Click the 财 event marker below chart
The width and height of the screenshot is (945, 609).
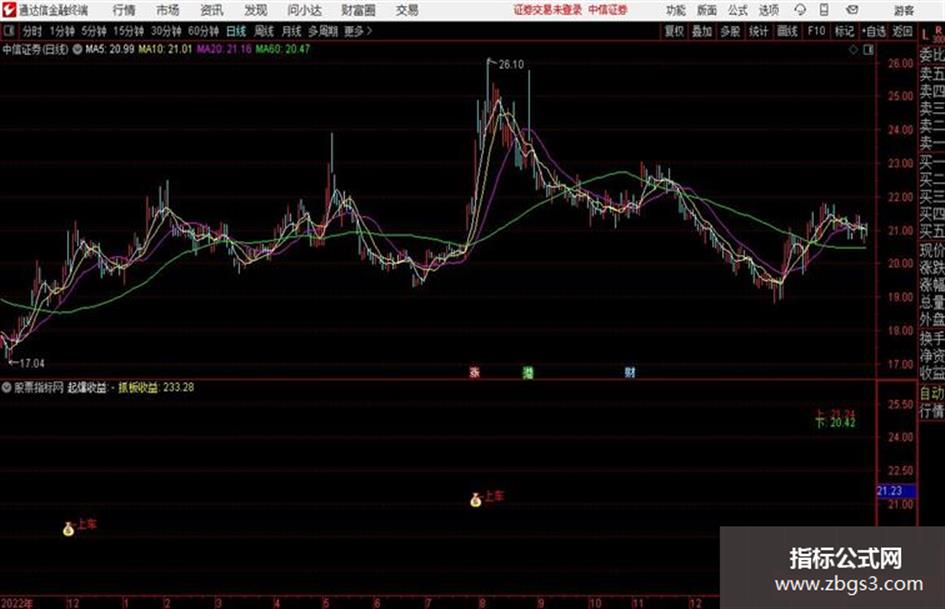630,372
